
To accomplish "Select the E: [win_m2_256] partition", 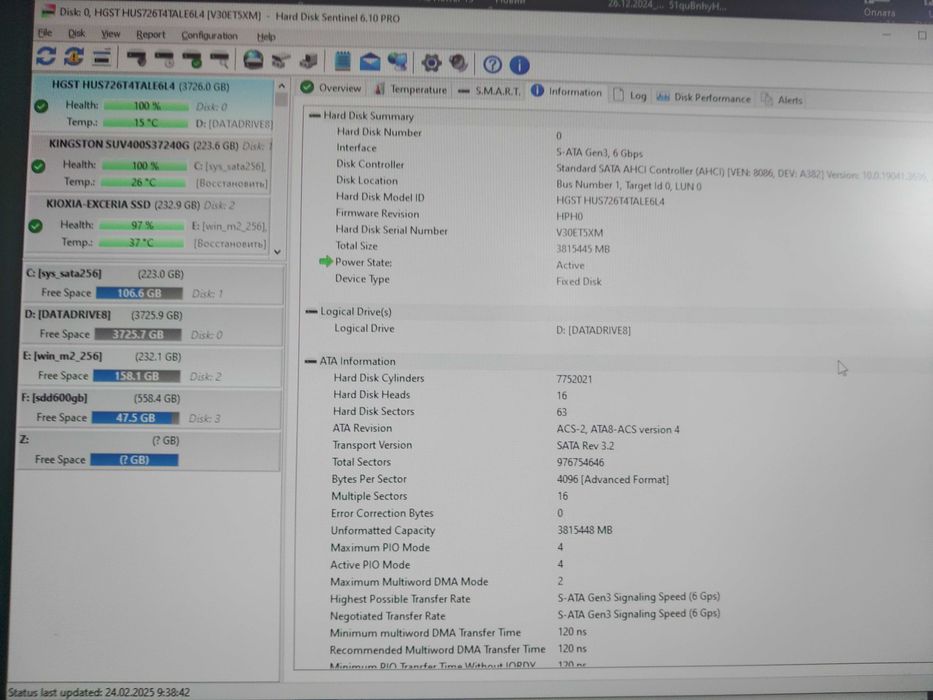I will [150, 367].
